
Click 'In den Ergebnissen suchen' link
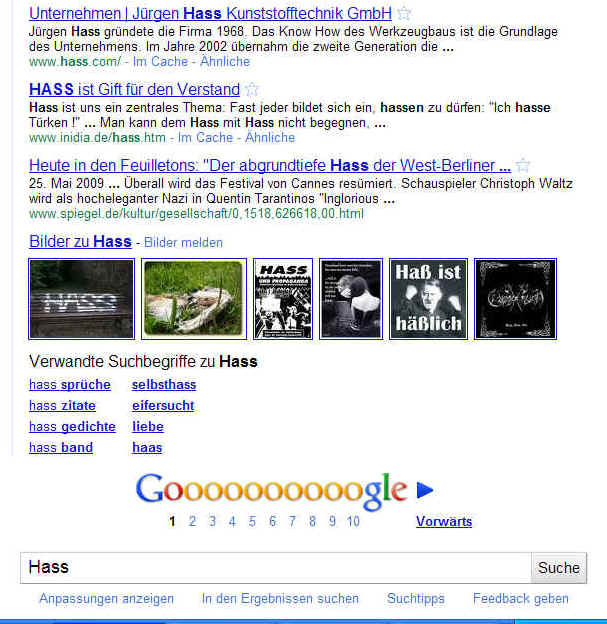coord(280,599)
